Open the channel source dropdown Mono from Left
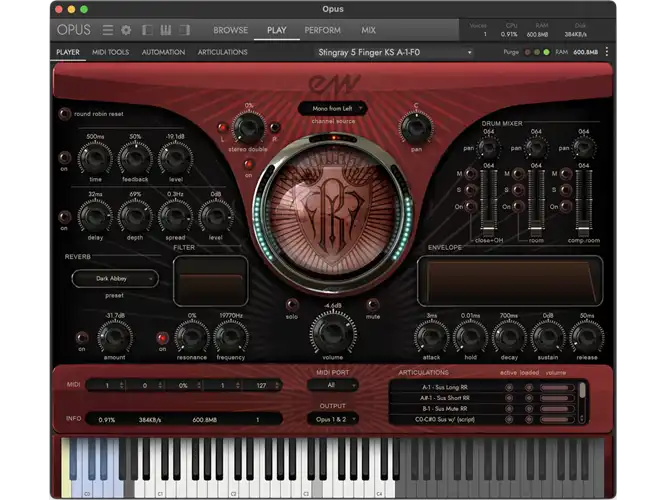The height and width of the screenshot is (500, 667). pyautogui.click(x=333, y=109)
